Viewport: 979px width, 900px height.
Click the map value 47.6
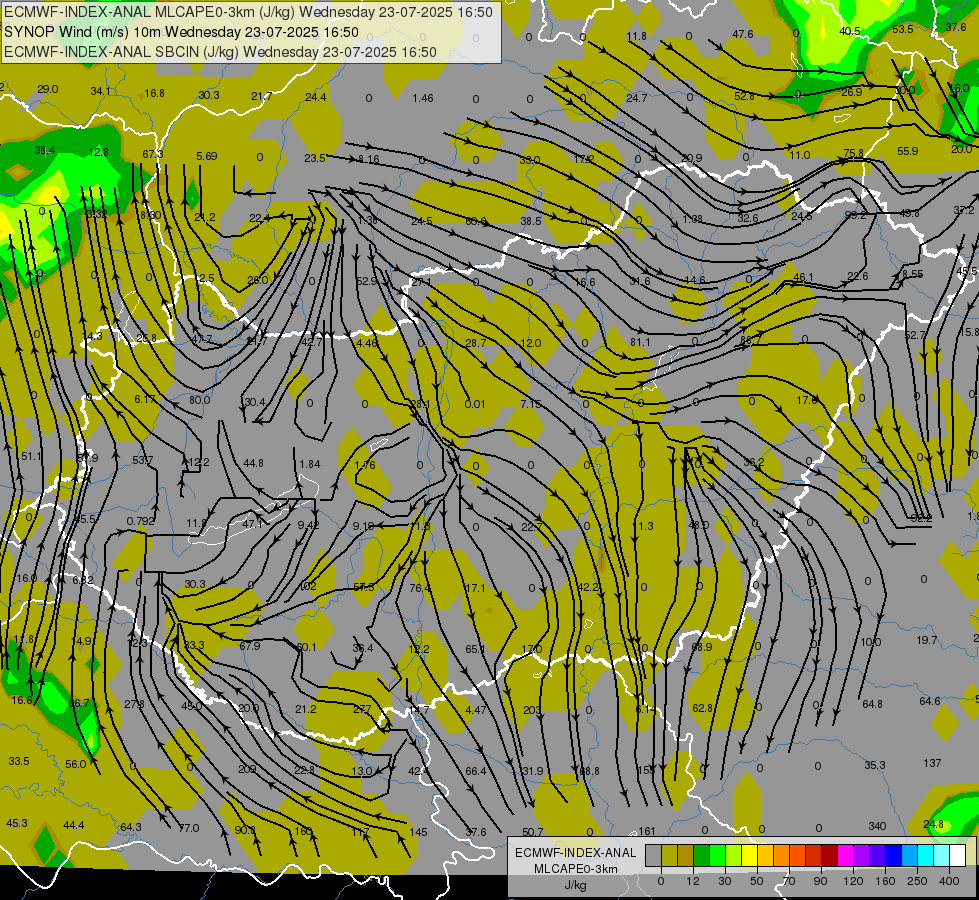click(x=743, y=34)
